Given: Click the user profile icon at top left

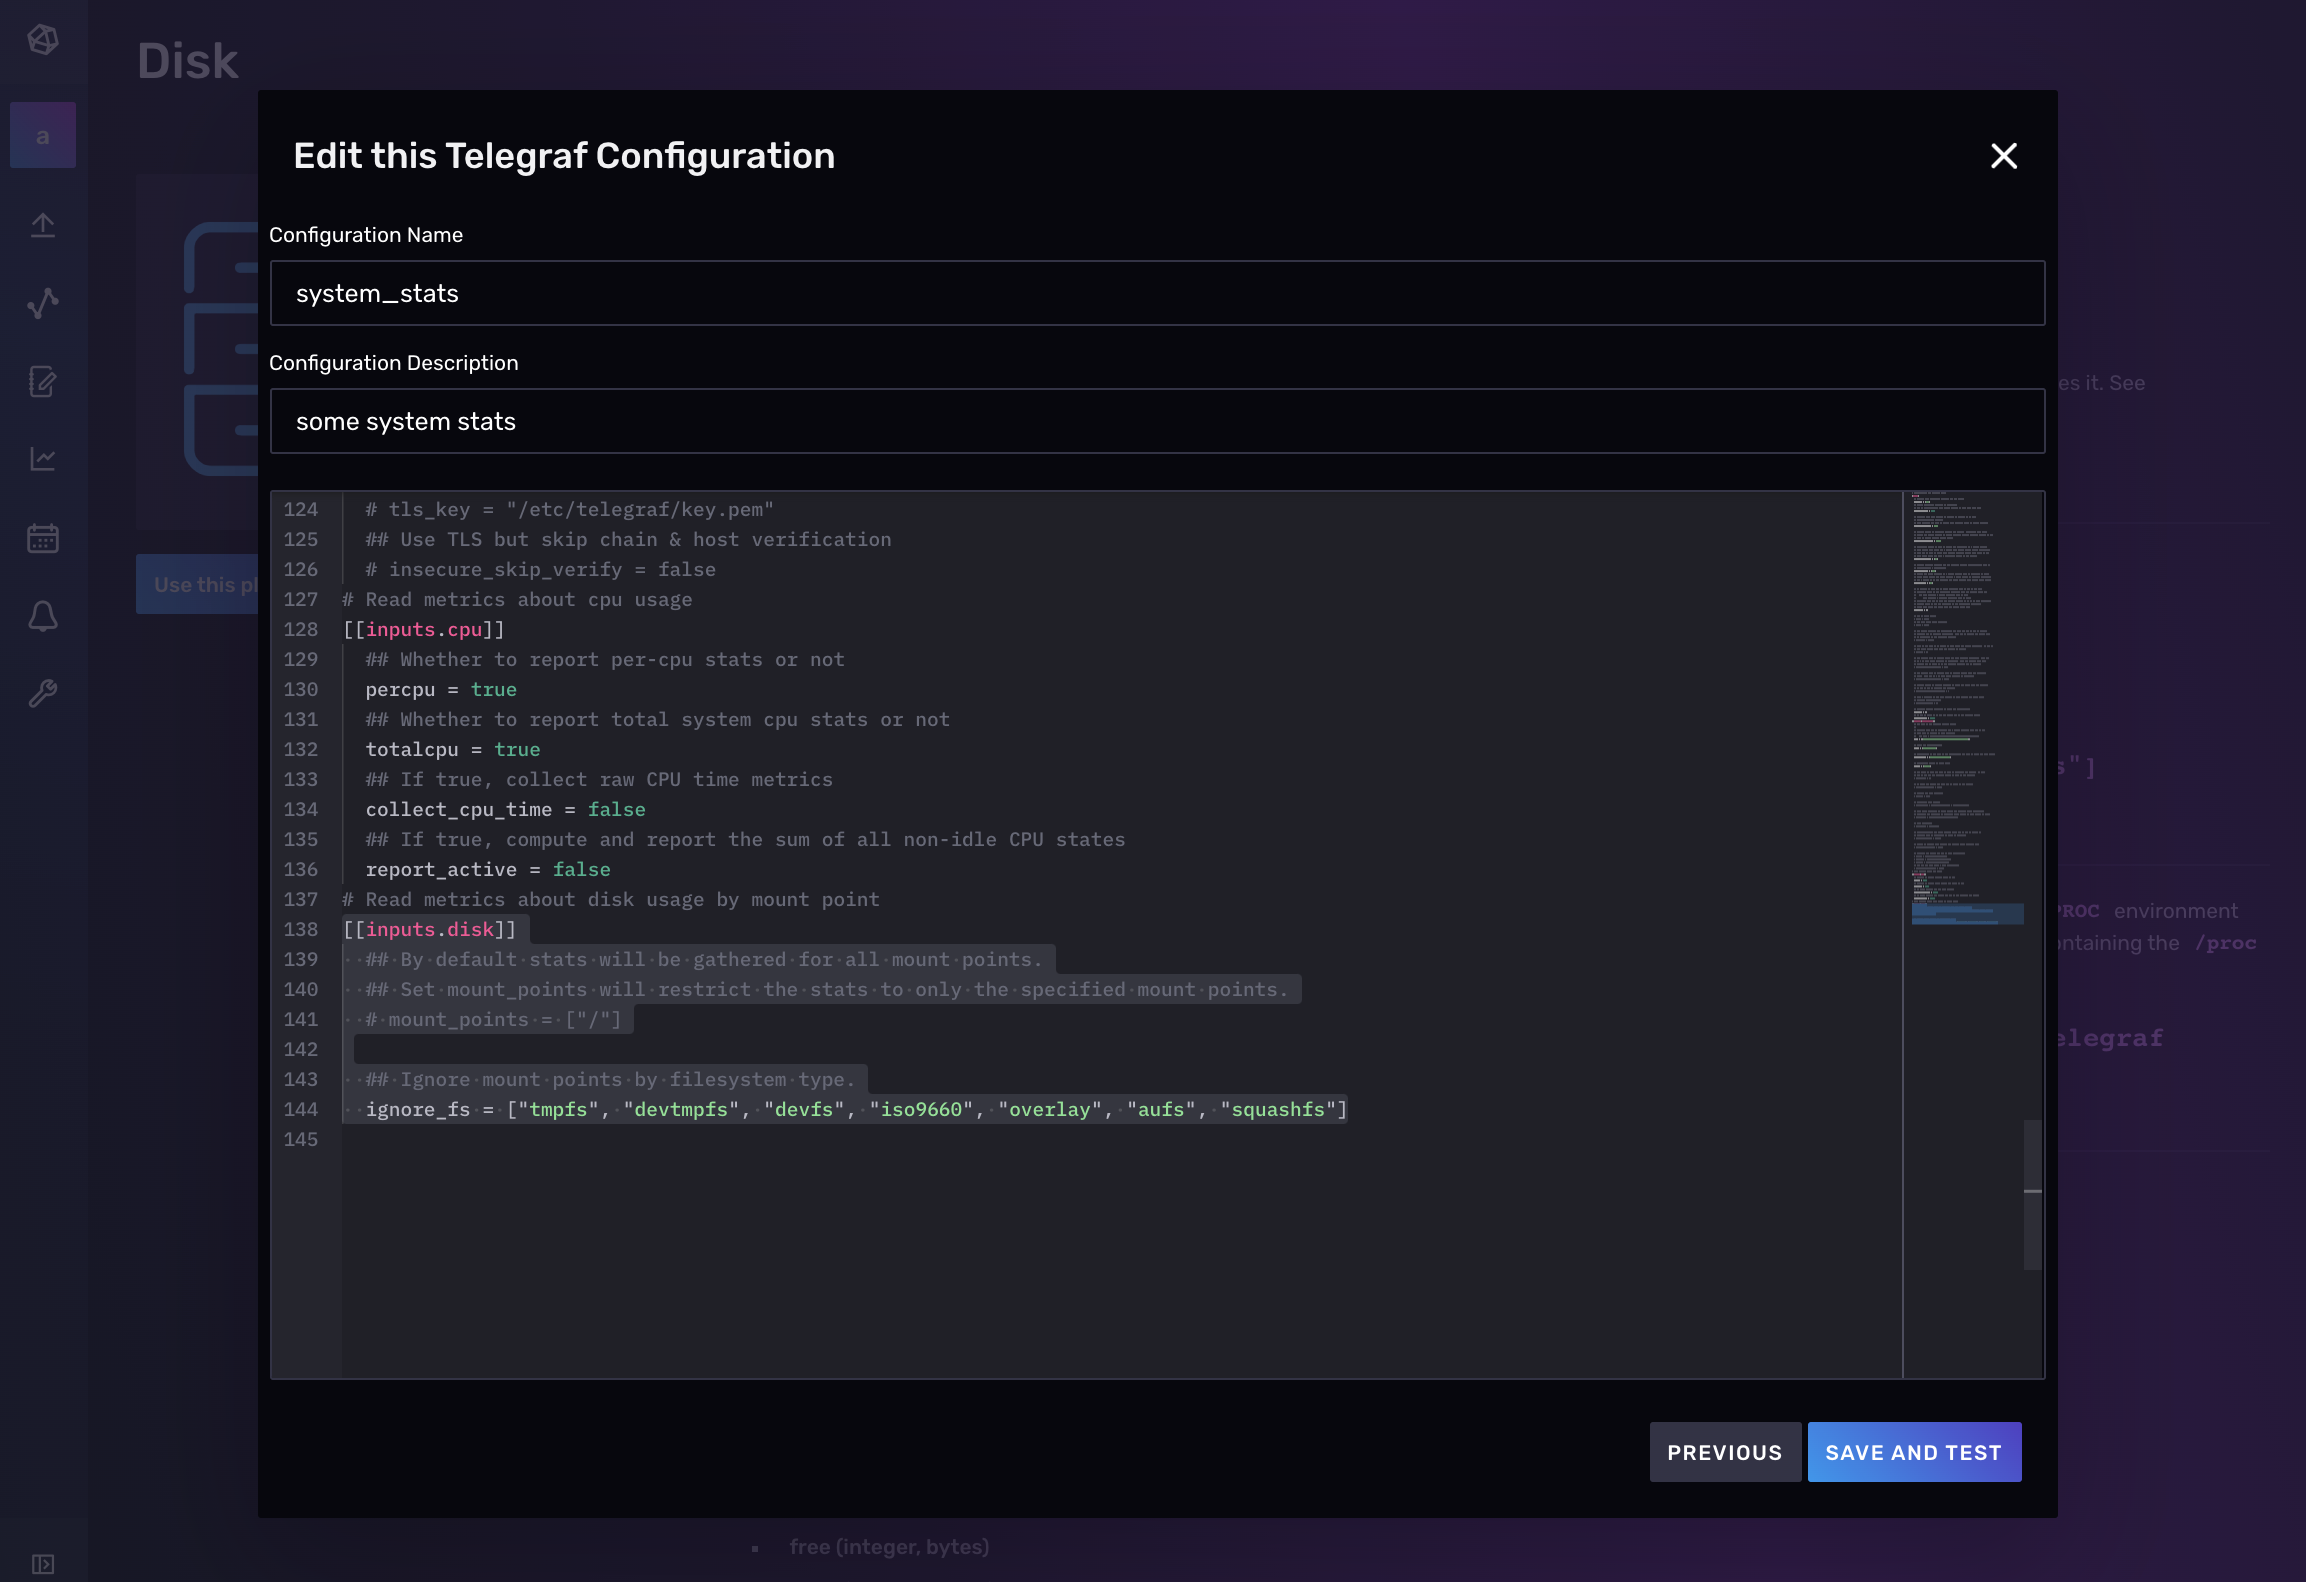Looking at the screenshot, I should tap(42, 135).
